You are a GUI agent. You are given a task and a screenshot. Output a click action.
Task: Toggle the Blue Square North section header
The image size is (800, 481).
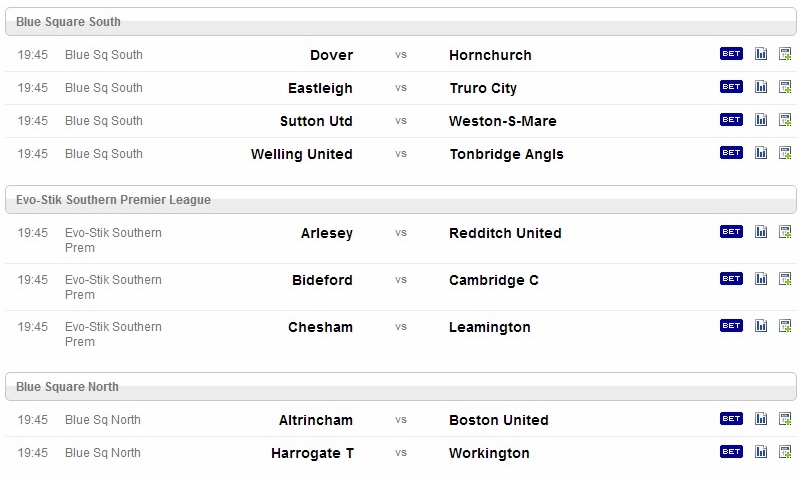coord(401,387)
